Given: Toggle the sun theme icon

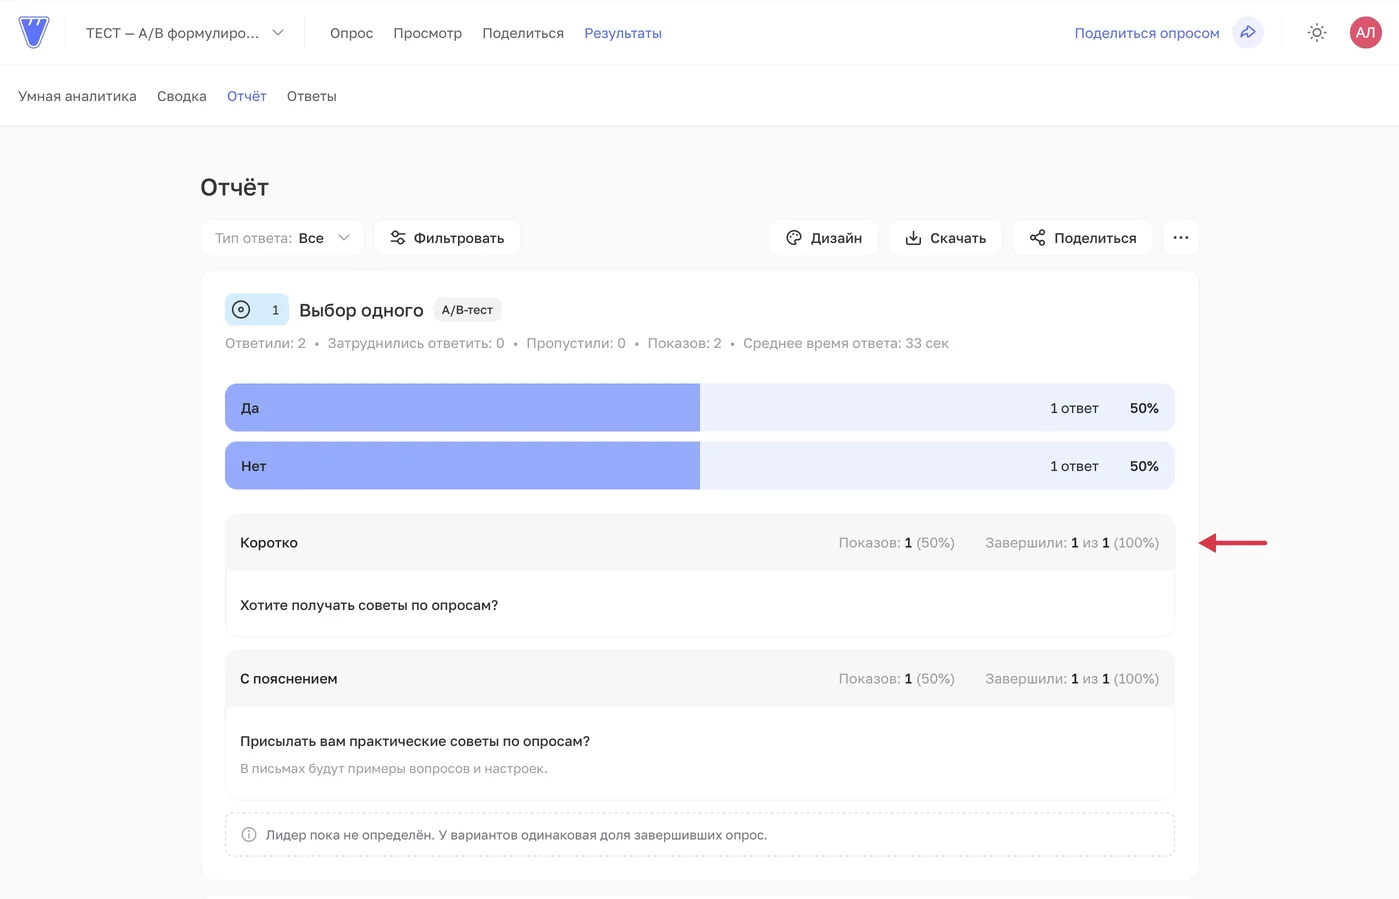Looking at the screenshot, I should pos(1317,33).
